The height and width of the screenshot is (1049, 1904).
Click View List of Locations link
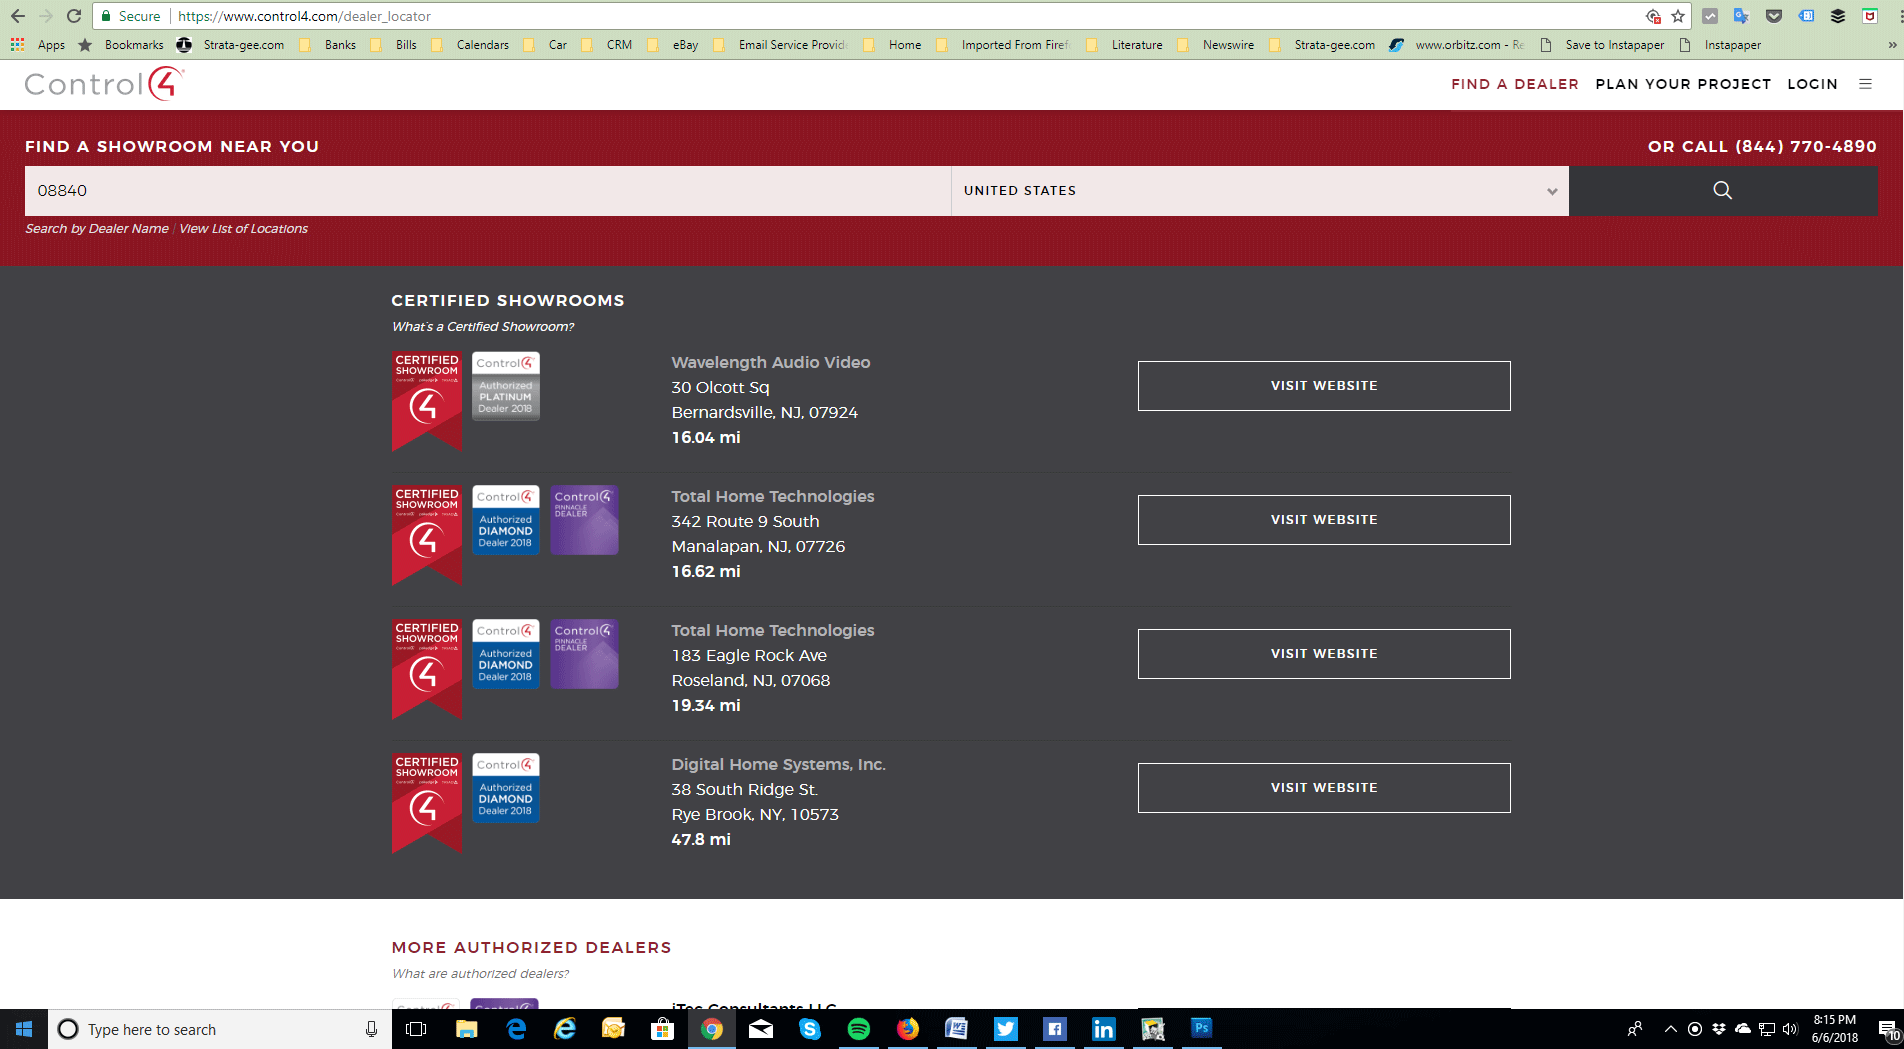click(x=243, y=229)
